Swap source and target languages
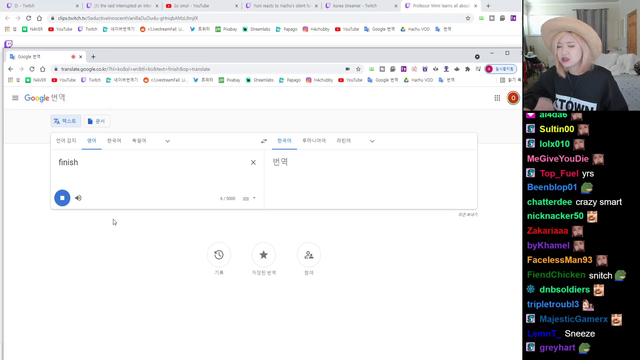This screenshot has height=360, width=640. tap(264, 141)
